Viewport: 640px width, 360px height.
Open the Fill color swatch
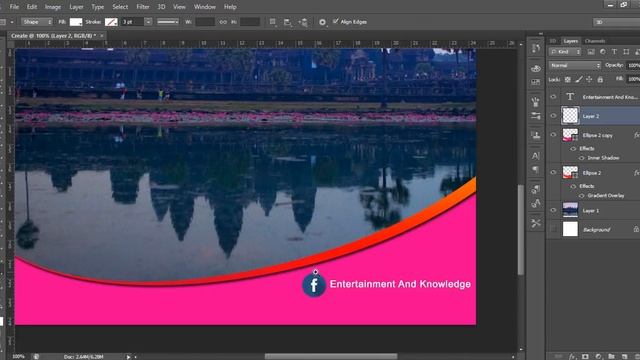pos(76,22)
